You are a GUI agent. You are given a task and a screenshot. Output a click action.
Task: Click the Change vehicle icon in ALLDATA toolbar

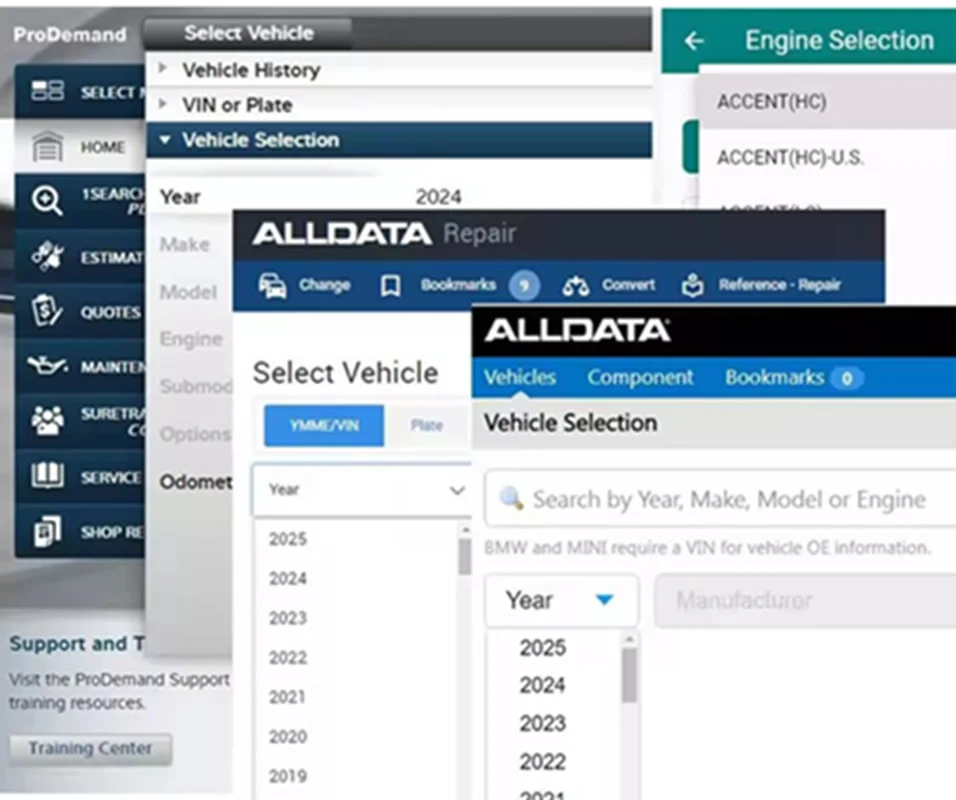(x=273, y=284)
